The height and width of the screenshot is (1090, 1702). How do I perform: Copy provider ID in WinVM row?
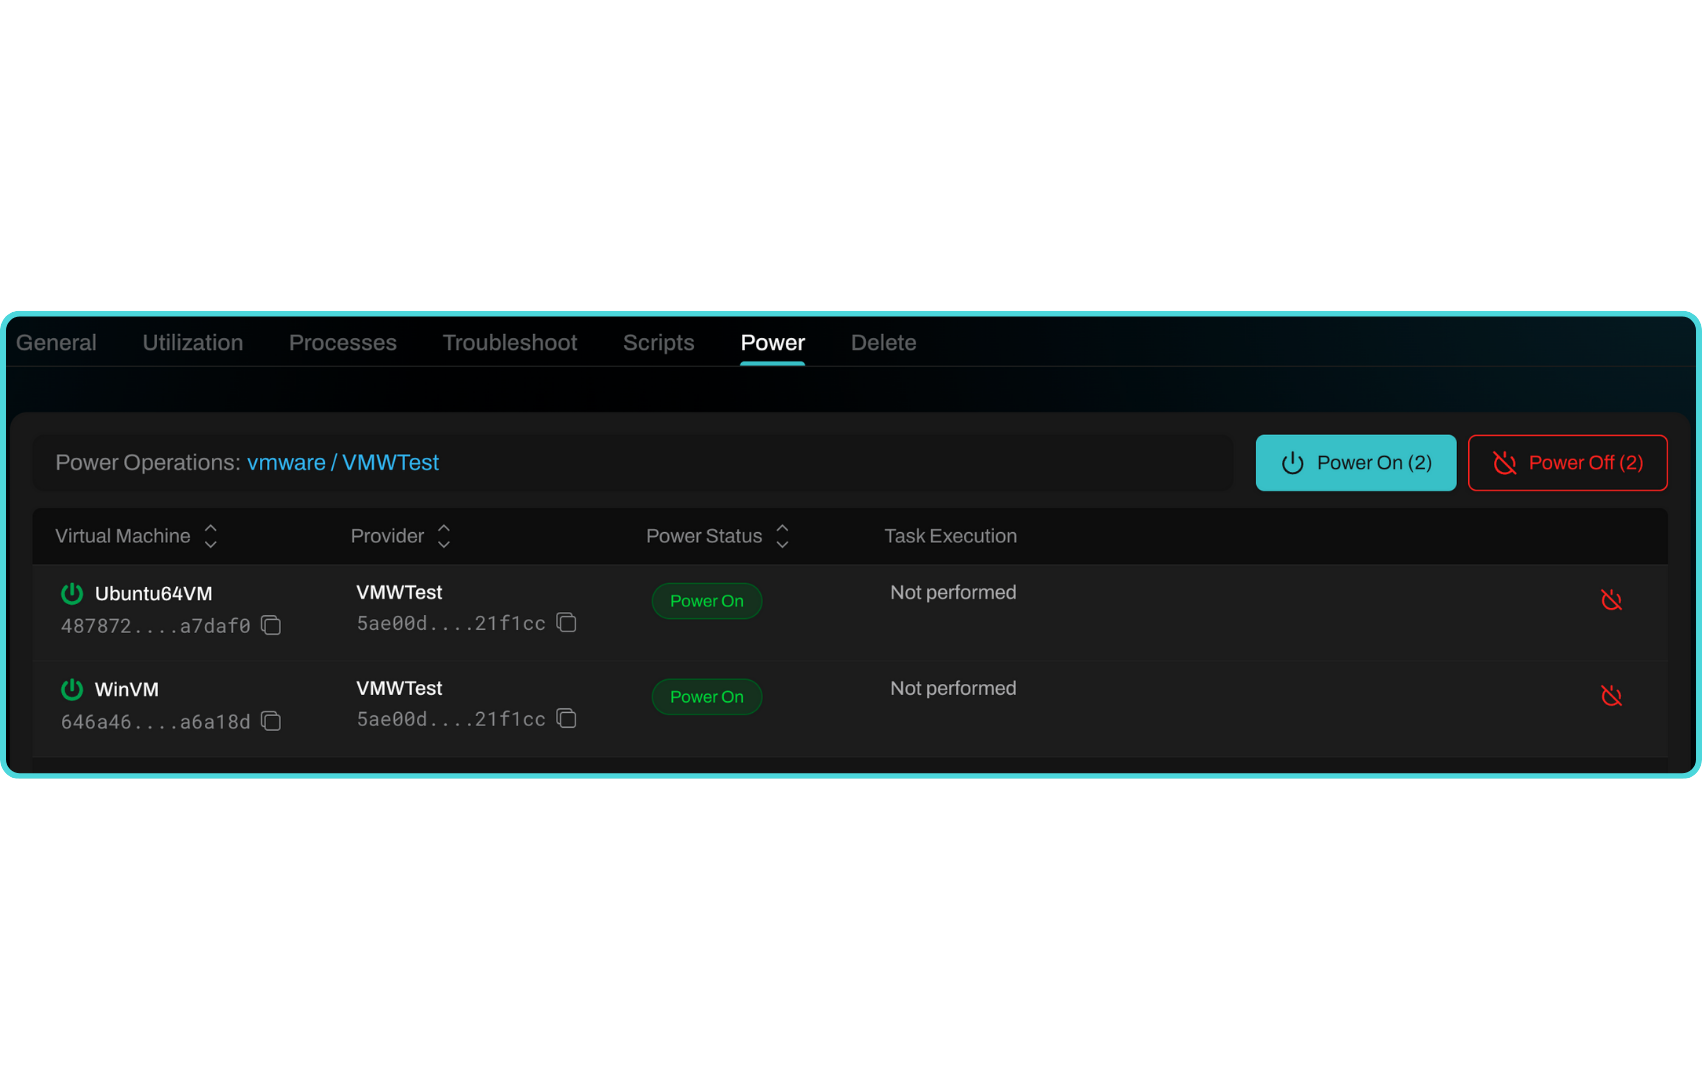(x=567, y=719)
